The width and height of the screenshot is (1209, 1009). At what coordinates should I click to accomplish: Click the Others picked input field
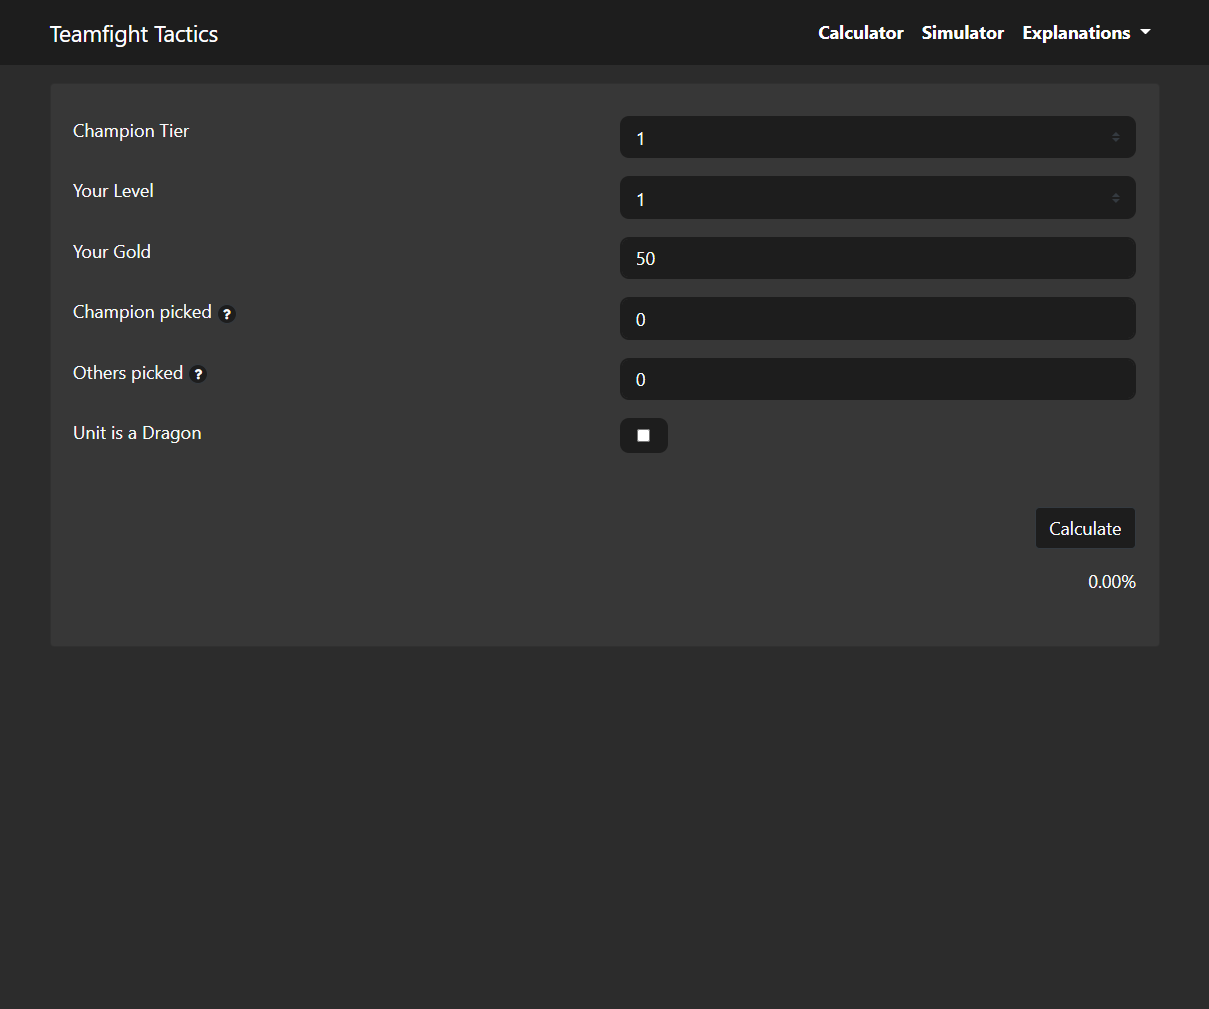[878, 379]
